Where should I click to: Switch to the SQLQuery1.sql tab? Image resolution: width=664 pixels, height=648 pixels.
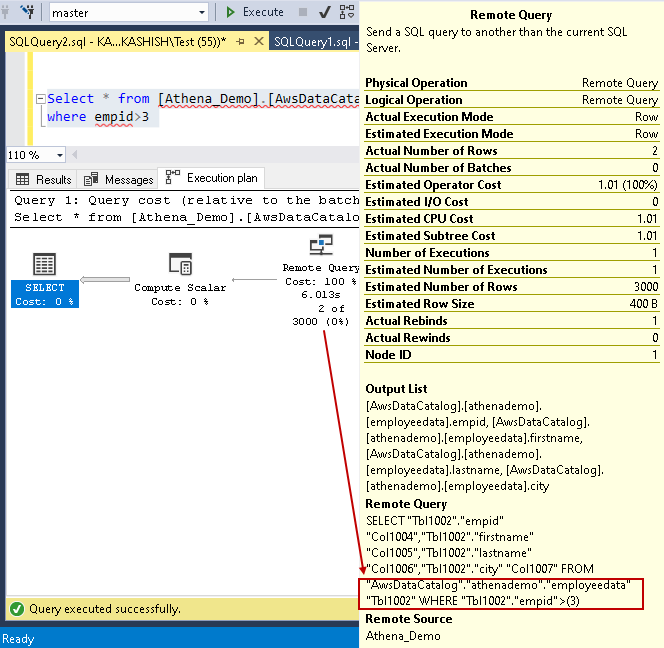click(x=314, y=42)
